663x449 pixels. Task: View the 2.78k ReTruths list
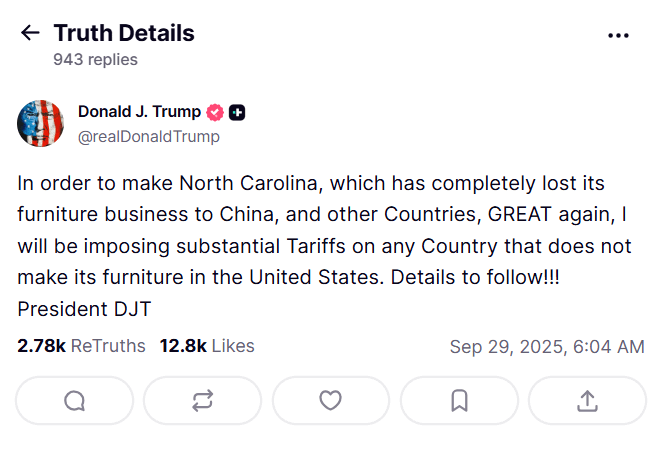tap(81, 346)
